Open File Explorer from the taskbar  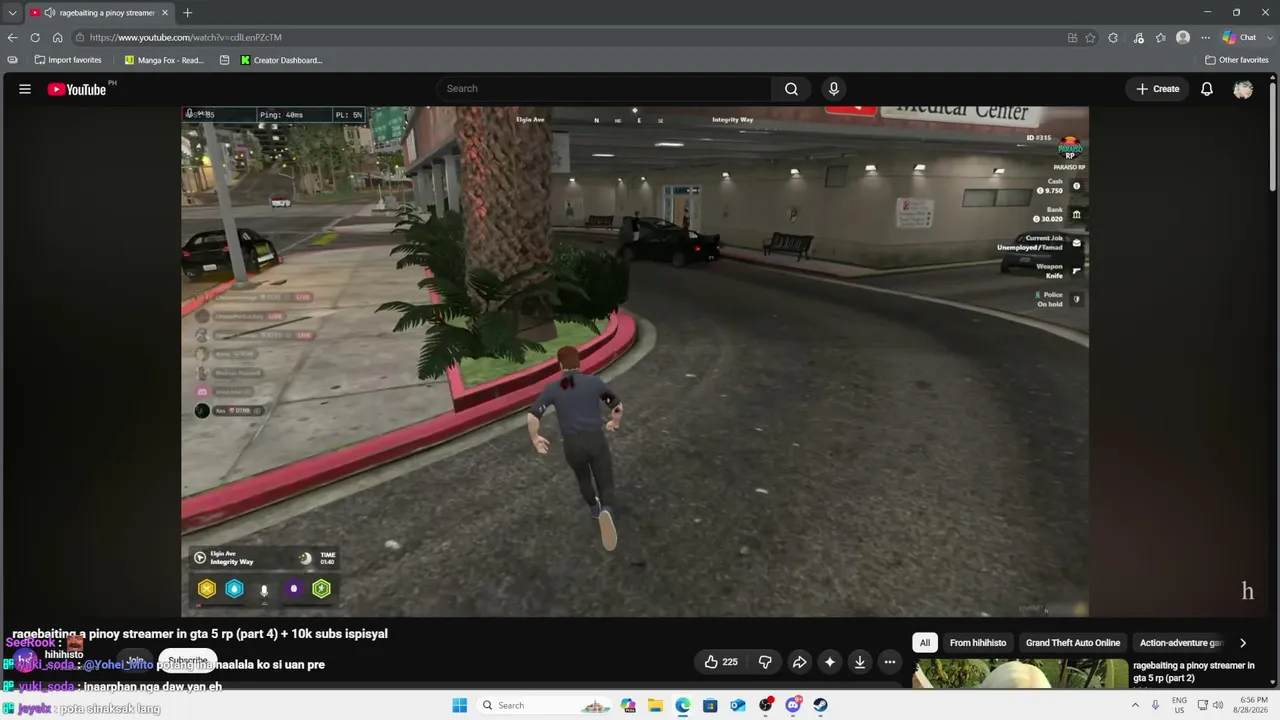coord(655,705)
